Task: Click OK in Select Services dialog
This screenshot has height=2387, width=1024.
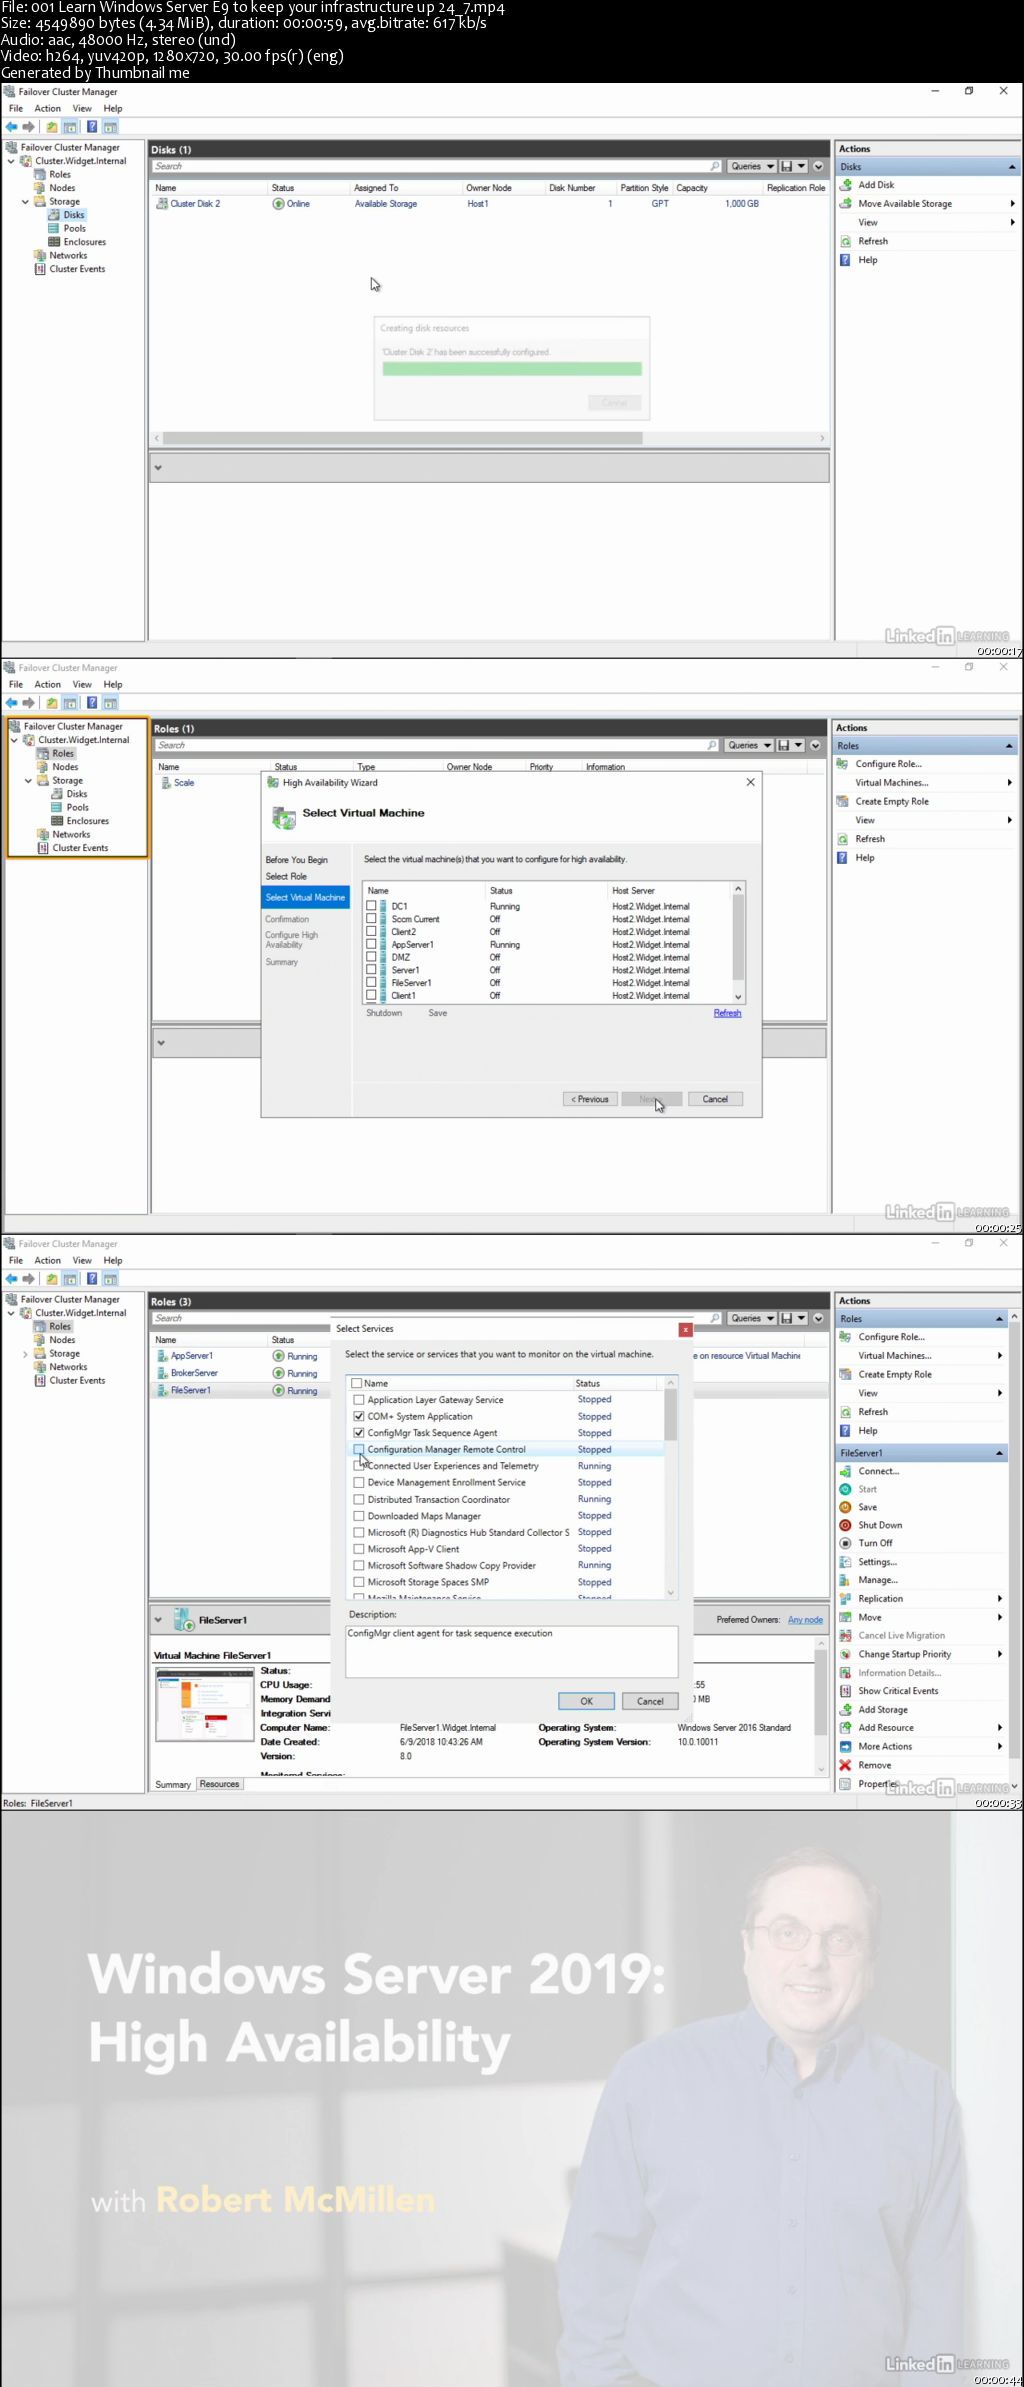Action: click(587, 1701)
